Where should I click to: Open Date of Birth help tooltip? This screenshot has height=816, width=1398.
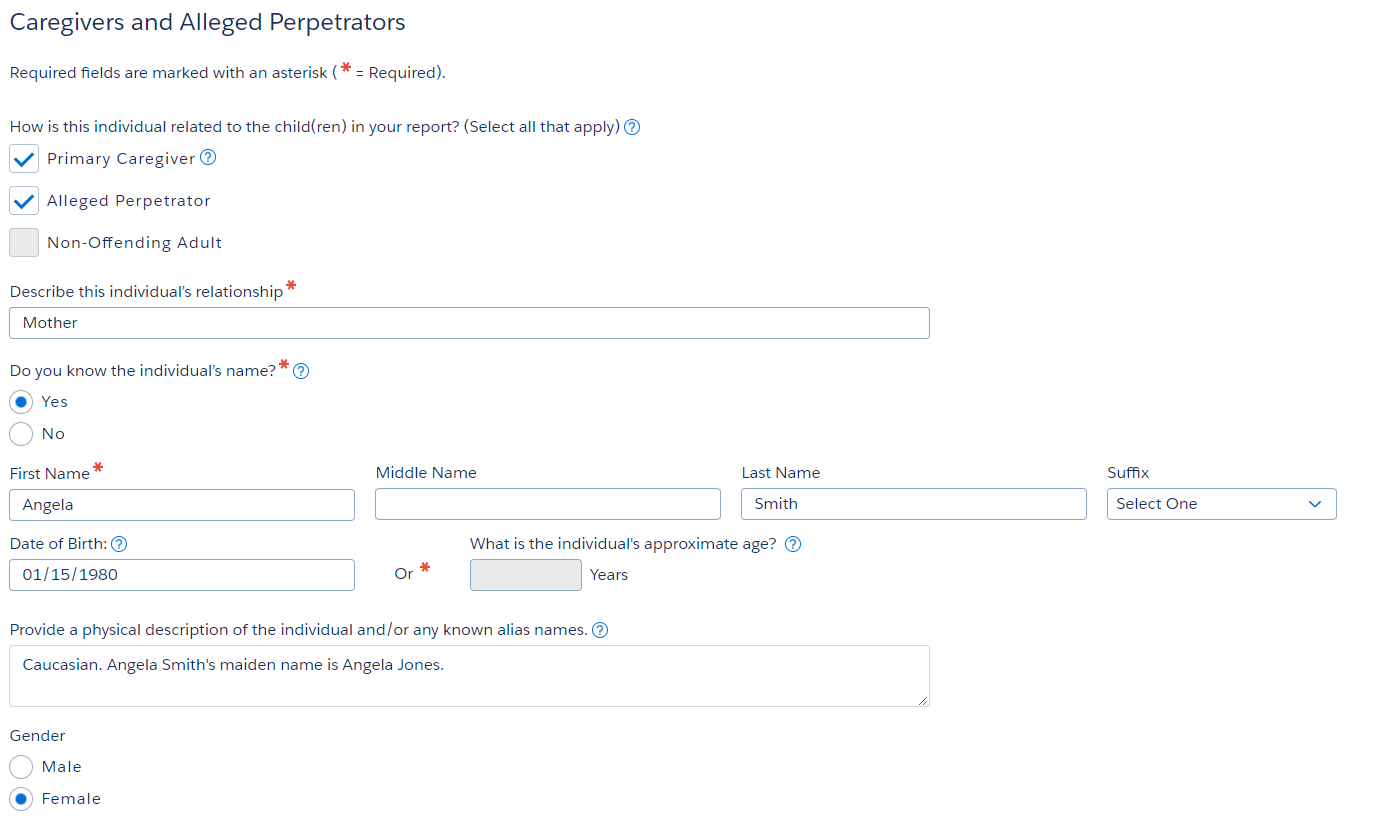[x=119, y=545]
